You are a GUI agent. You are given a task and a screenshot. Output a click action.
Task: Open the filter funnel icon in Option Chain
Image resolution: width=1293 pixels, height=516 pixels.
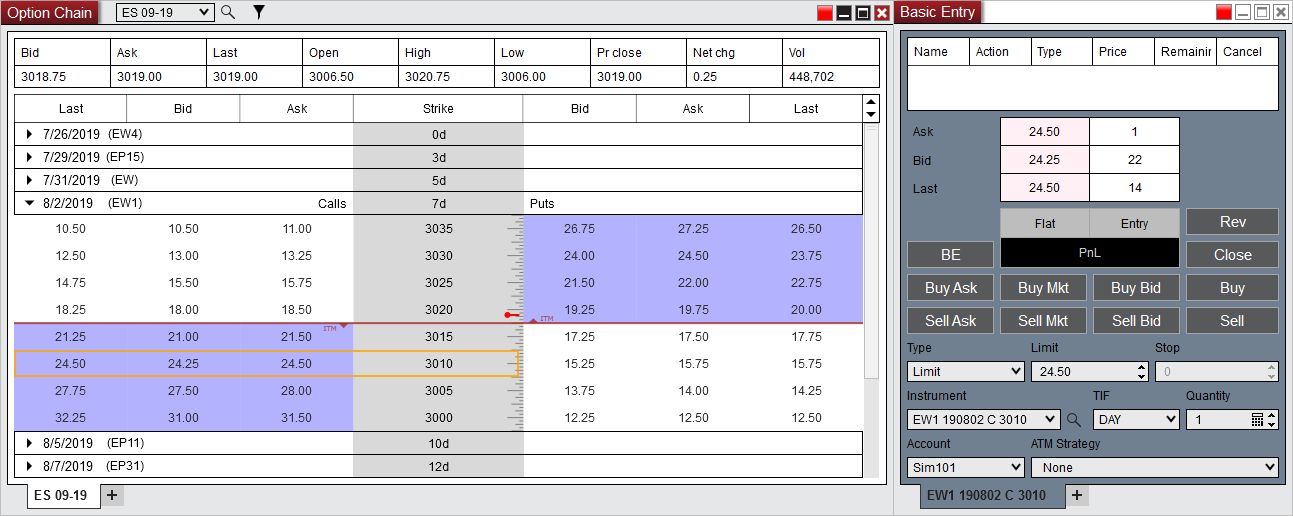[259, 12]
